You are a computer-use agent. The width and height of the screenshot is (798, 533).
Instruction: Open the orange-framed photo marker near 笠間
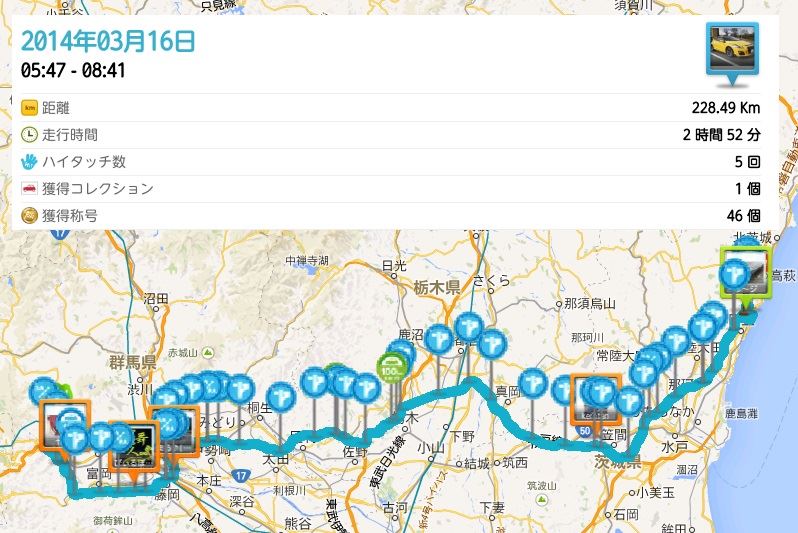point(596,400)
